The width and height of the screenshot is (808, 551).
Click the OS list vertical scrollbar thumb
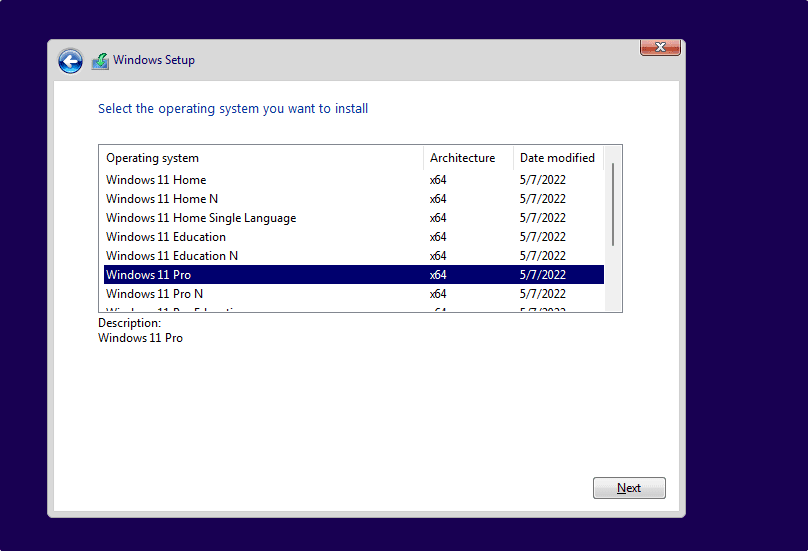pyautogui.click(x=613, y=205)
